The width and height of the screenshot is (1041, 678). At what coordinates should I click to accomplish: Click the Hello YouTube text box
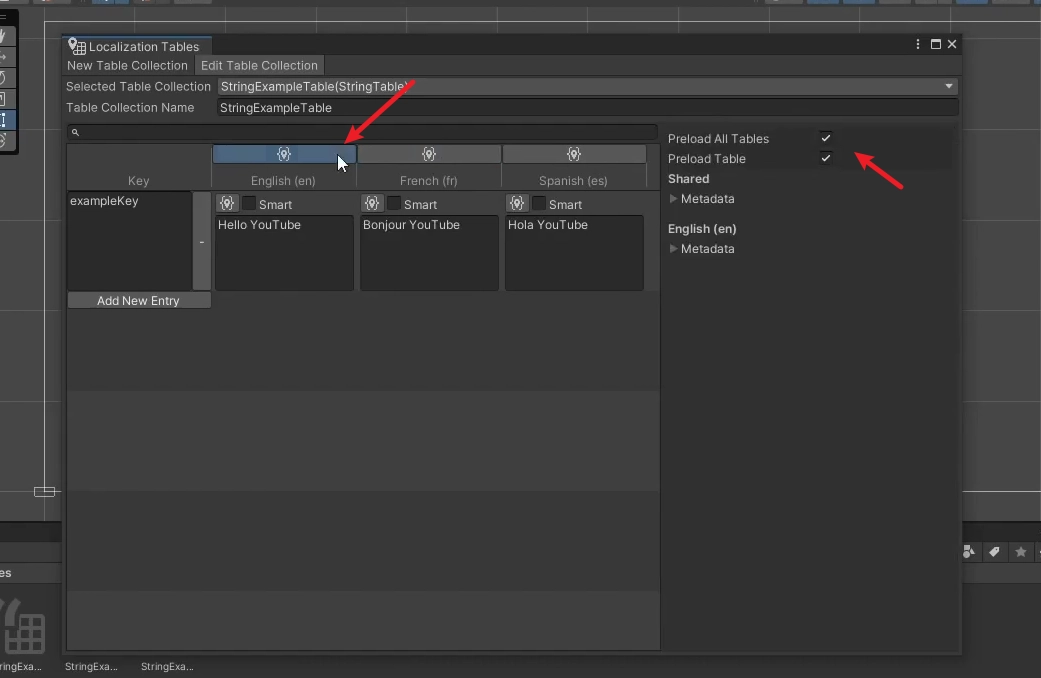click(284, 252)
